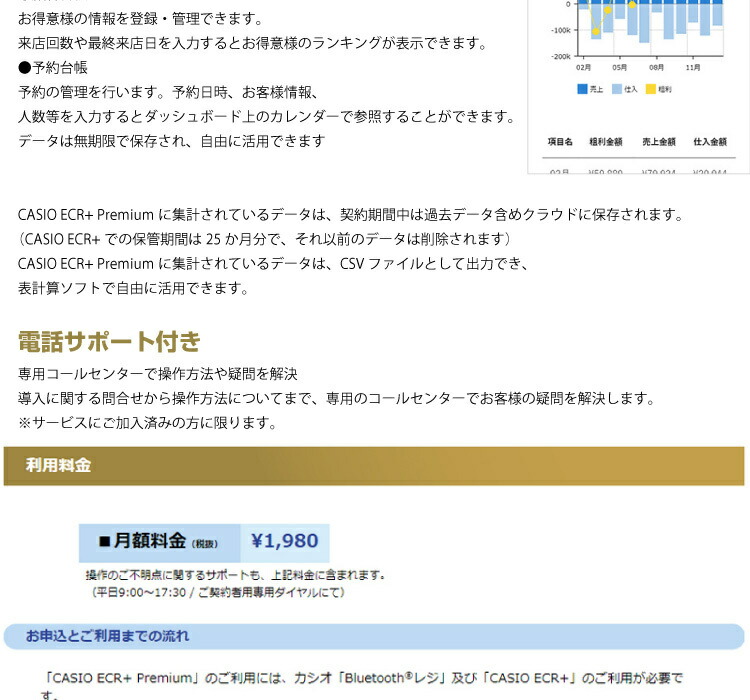This screenshot has width=750, height=700.
Task: Click the line about 来店回数 ranking
Action: click(x=252, y=43)
